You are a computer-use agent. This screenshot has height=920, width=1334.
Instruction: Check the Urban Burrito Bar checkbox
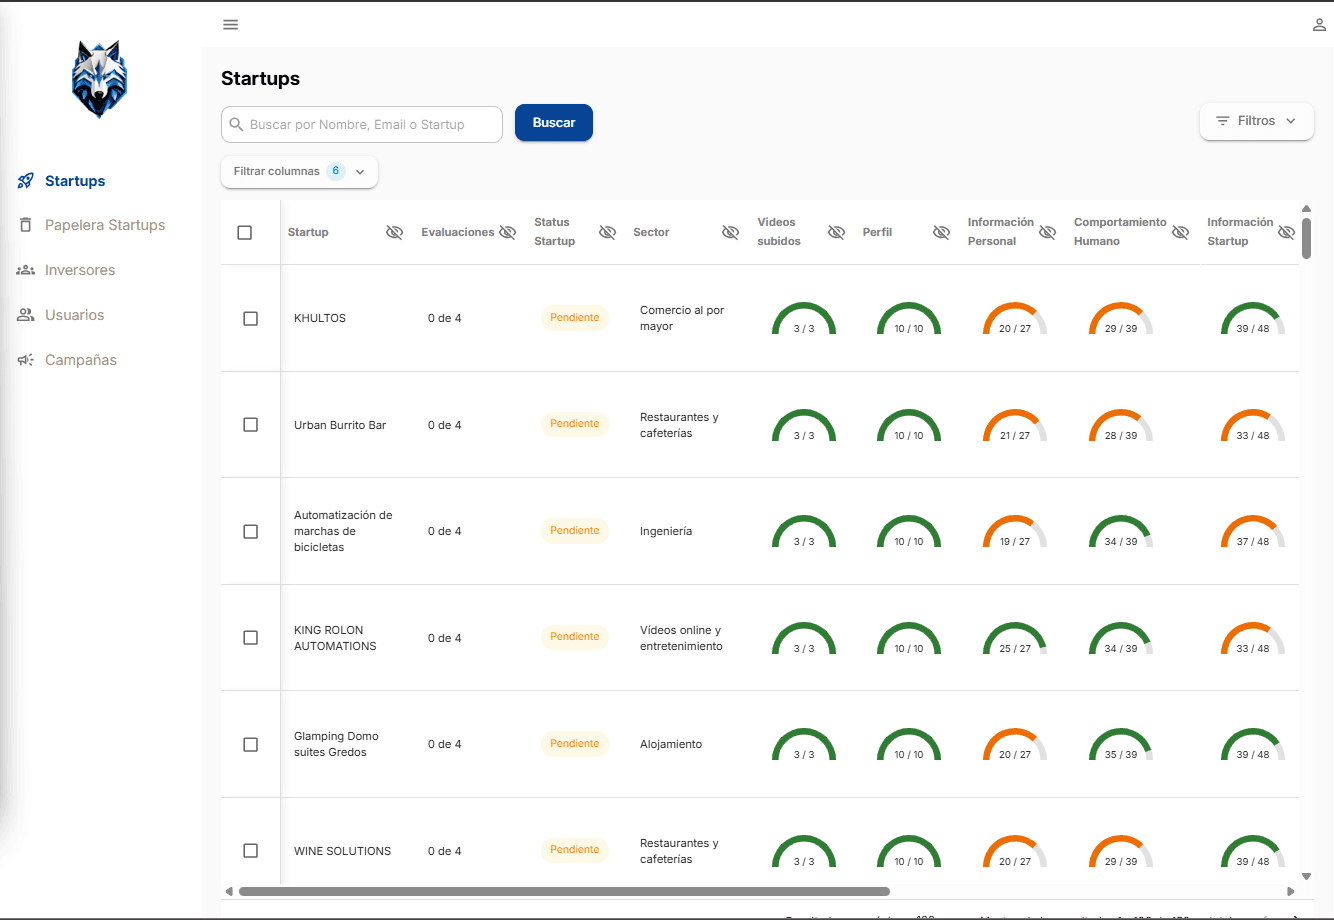(251, 425)
